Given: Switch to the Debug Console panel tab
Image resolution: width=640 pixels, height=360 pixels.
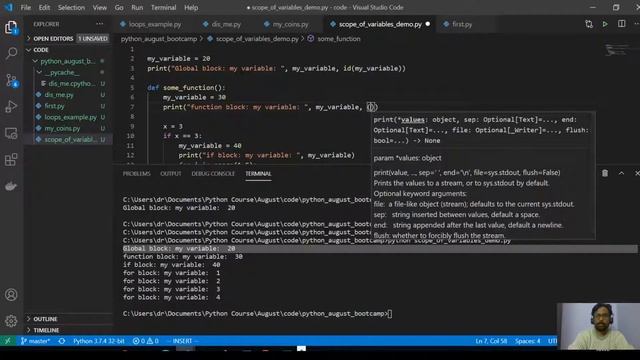Looking at the screenshot, I should [x=213, y=173].
